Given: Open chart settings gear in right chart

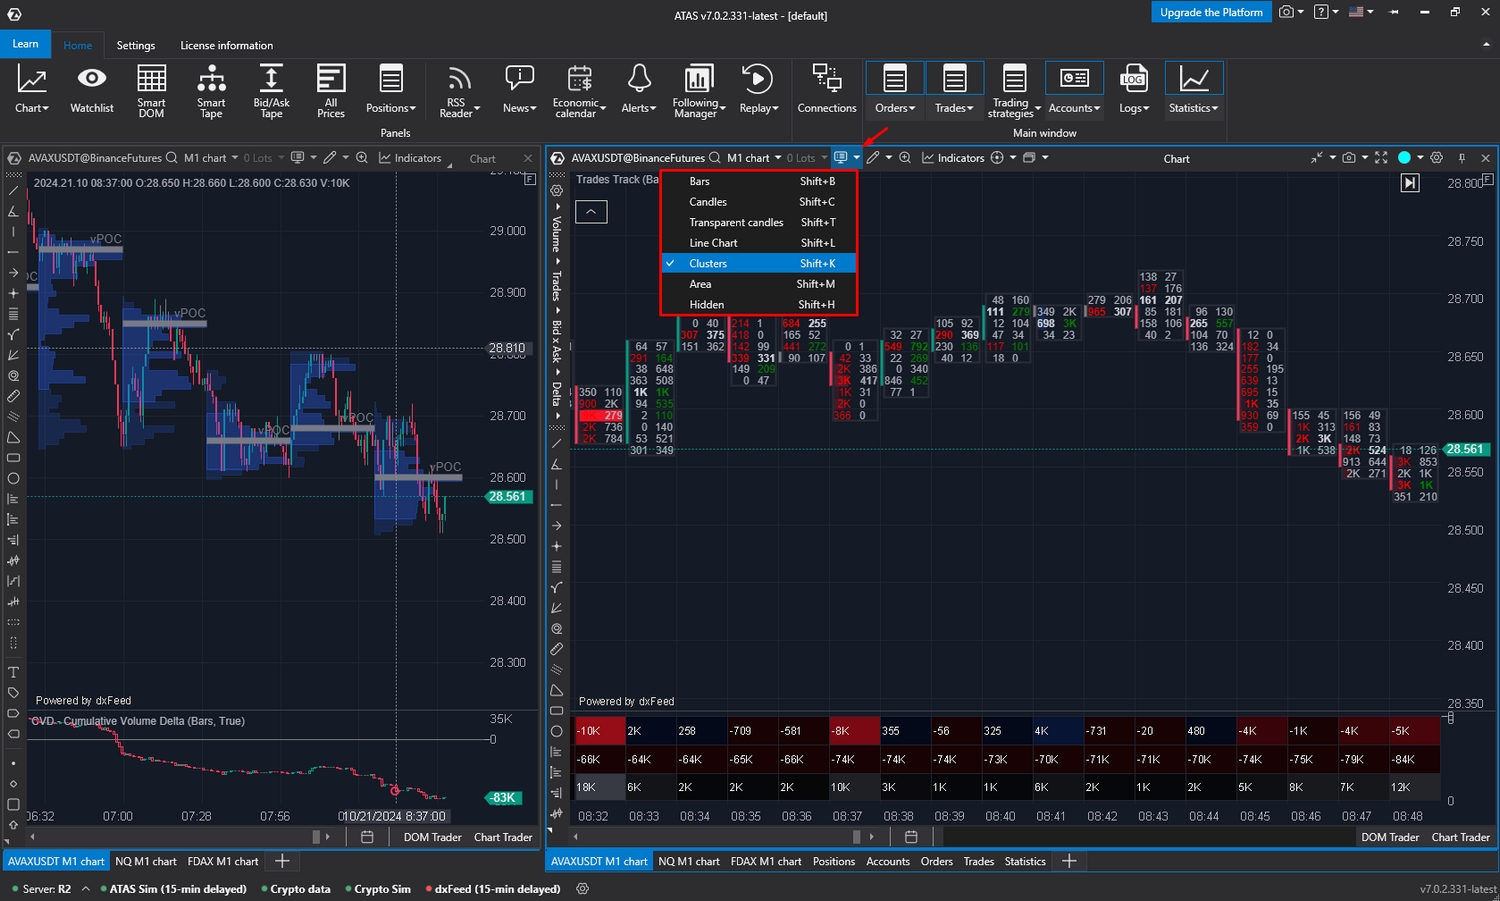Looking at the screenshot, I should pyautogui.click(x=1437, y=158).
